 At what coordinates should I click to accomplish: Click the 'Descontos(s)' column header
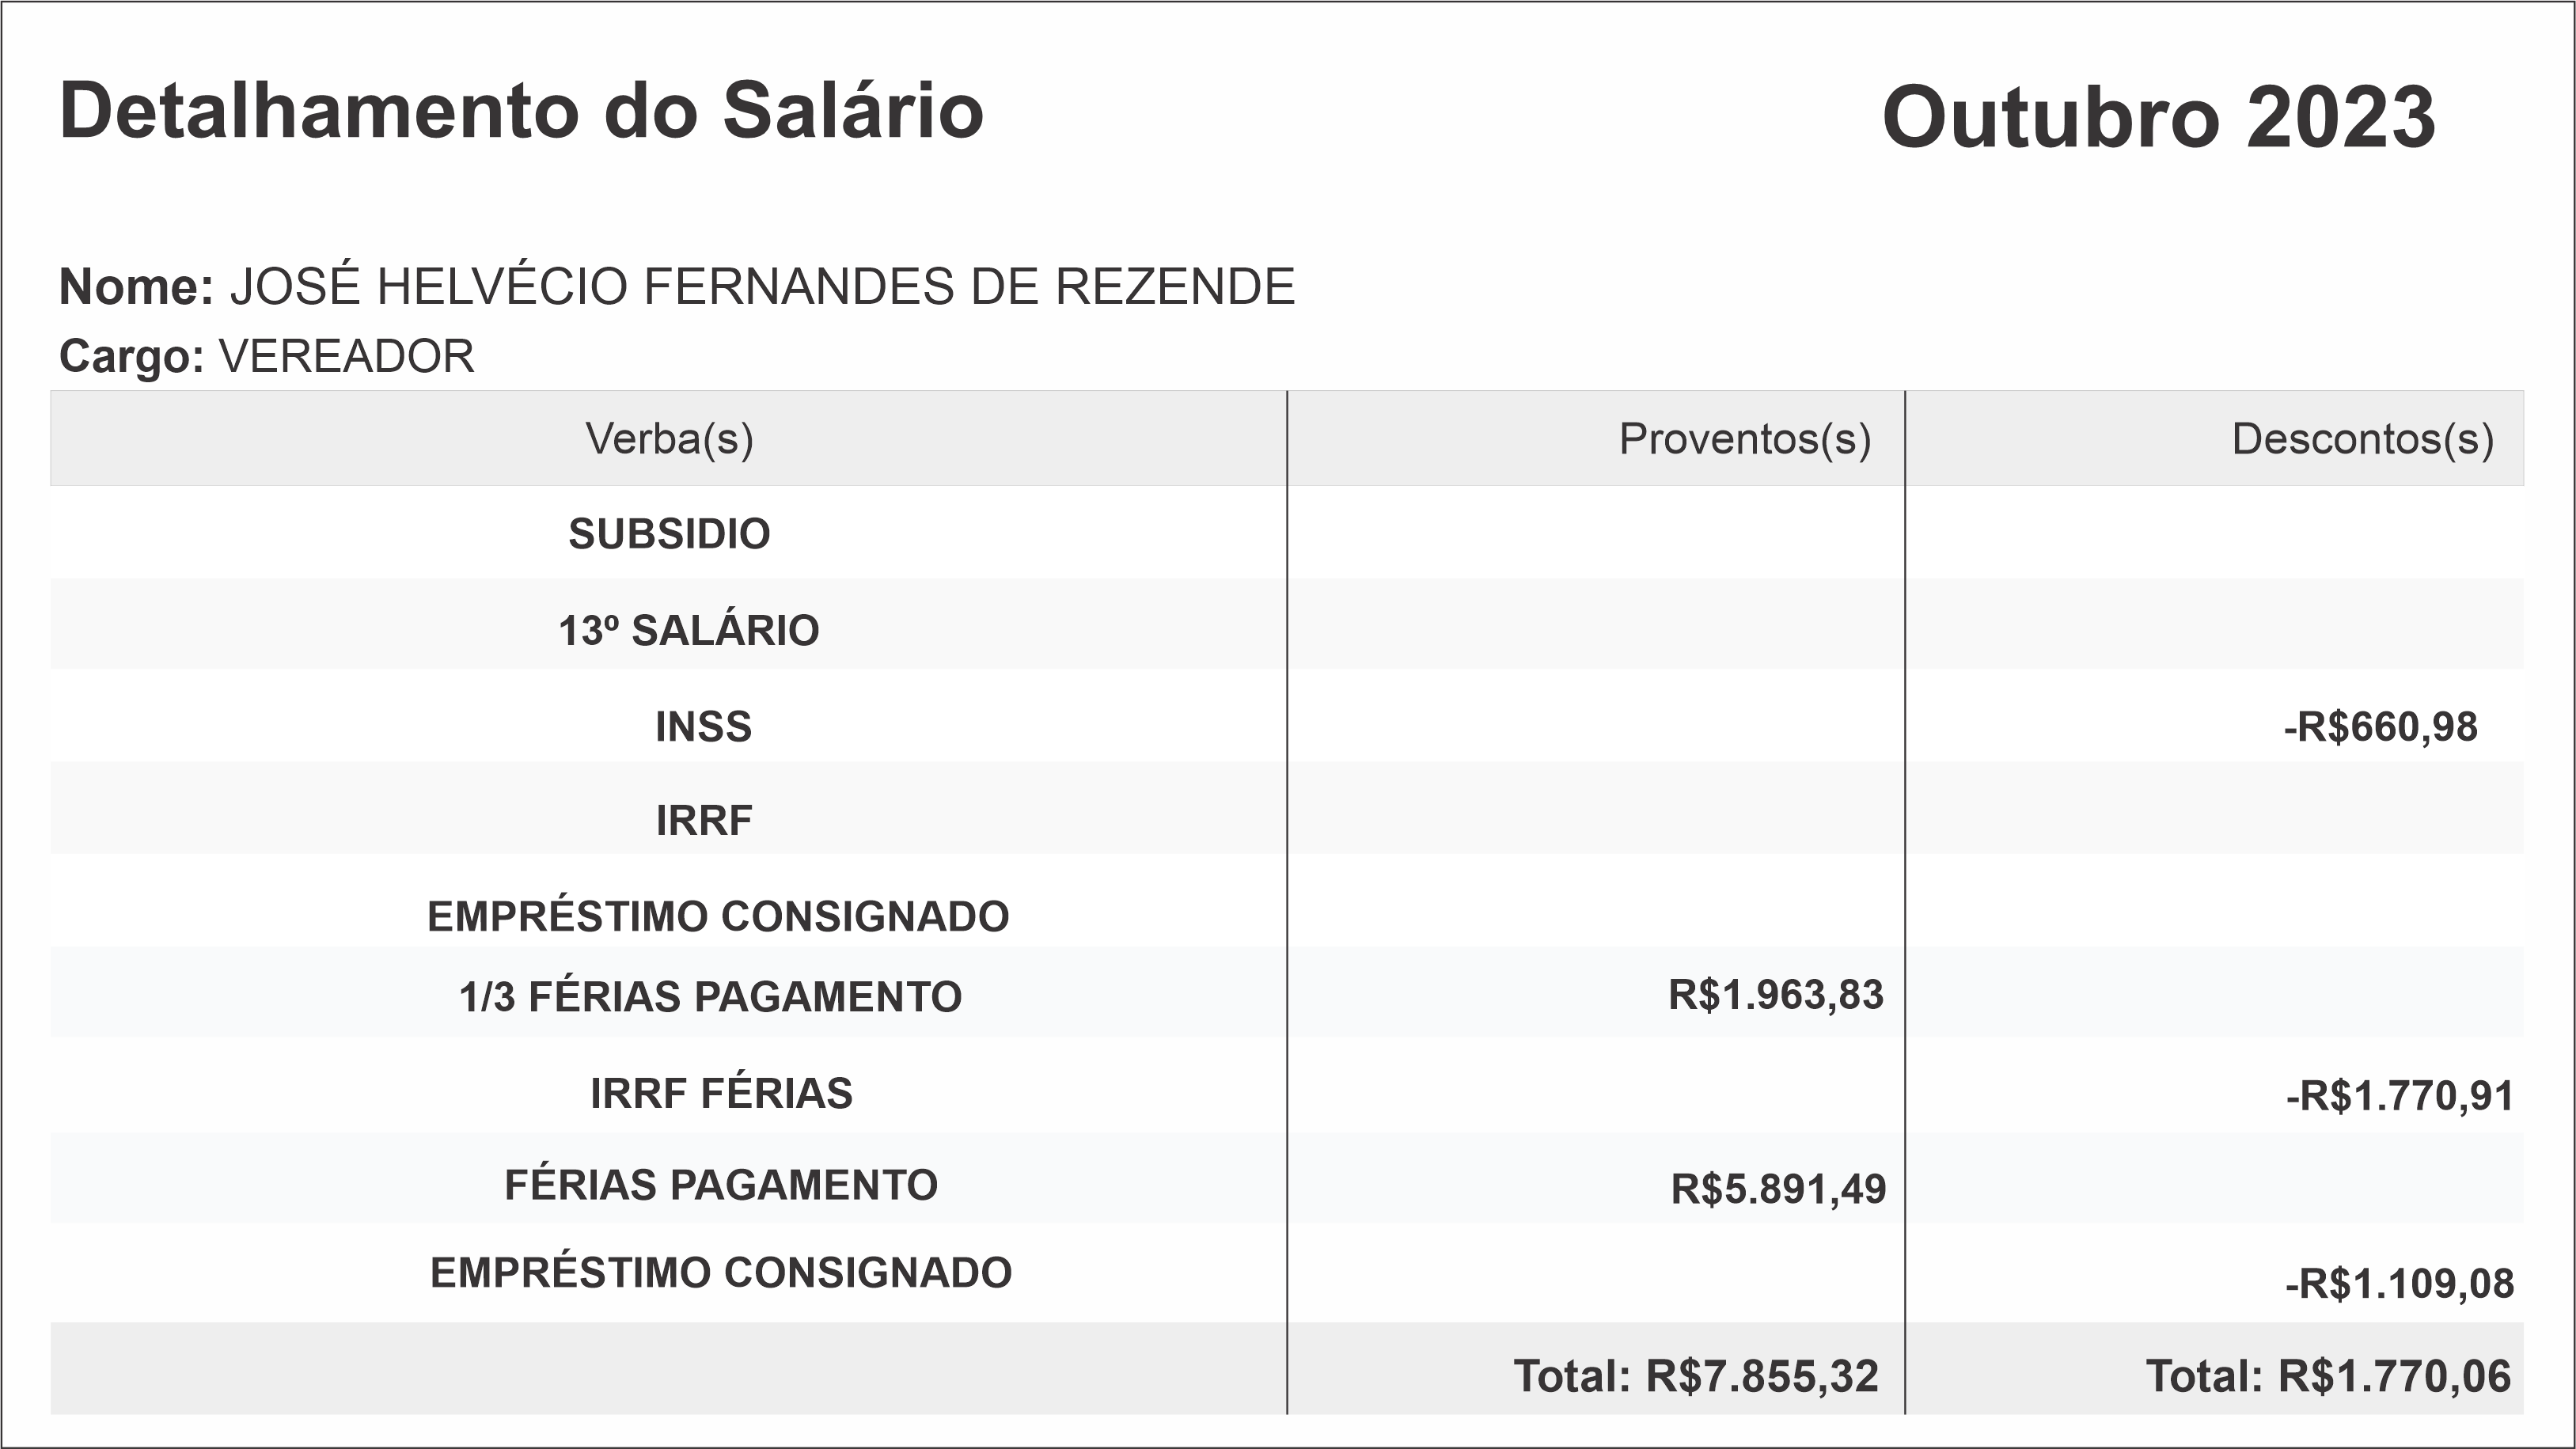point(2362,439)
